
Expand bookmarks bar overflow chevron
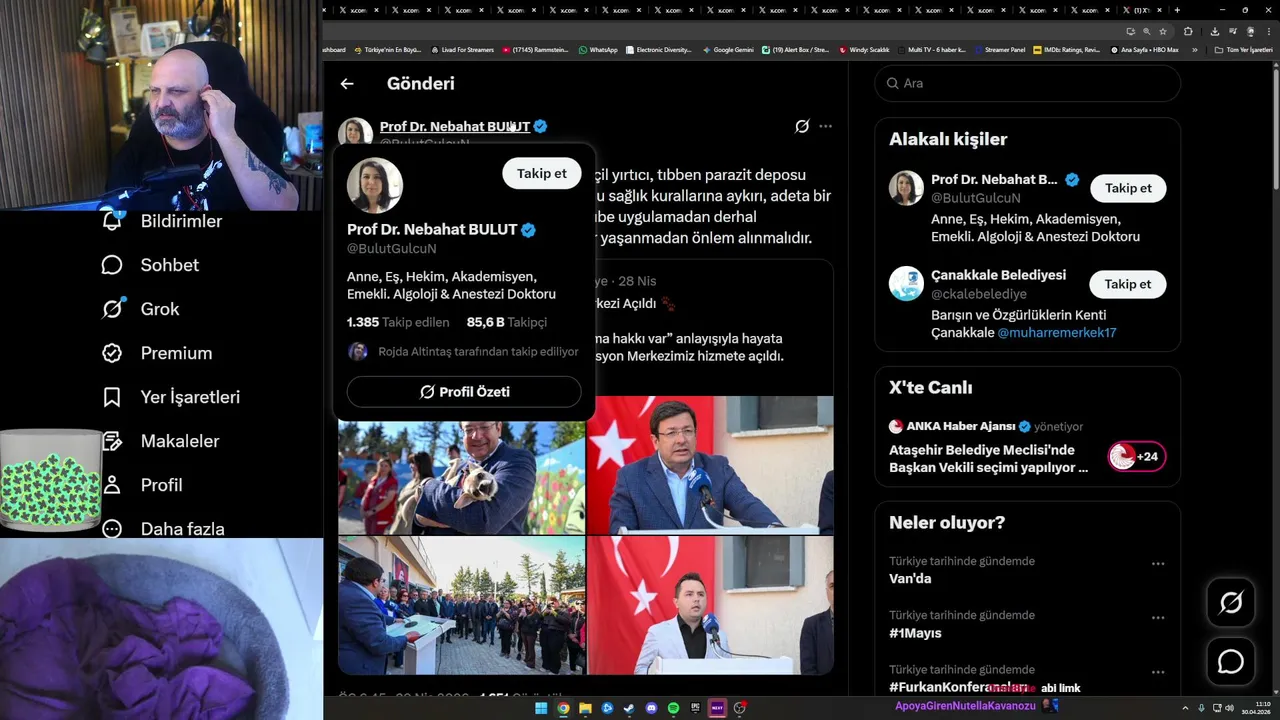1194,49
